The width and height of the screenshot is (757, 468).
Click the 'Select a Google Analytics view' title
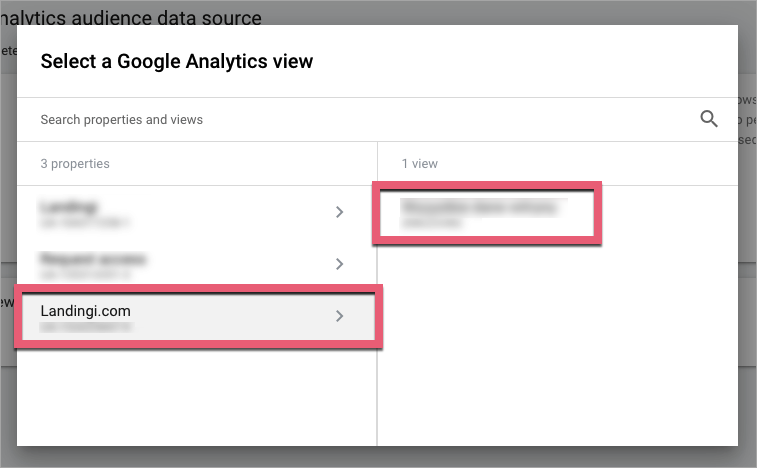pos(176,62)
